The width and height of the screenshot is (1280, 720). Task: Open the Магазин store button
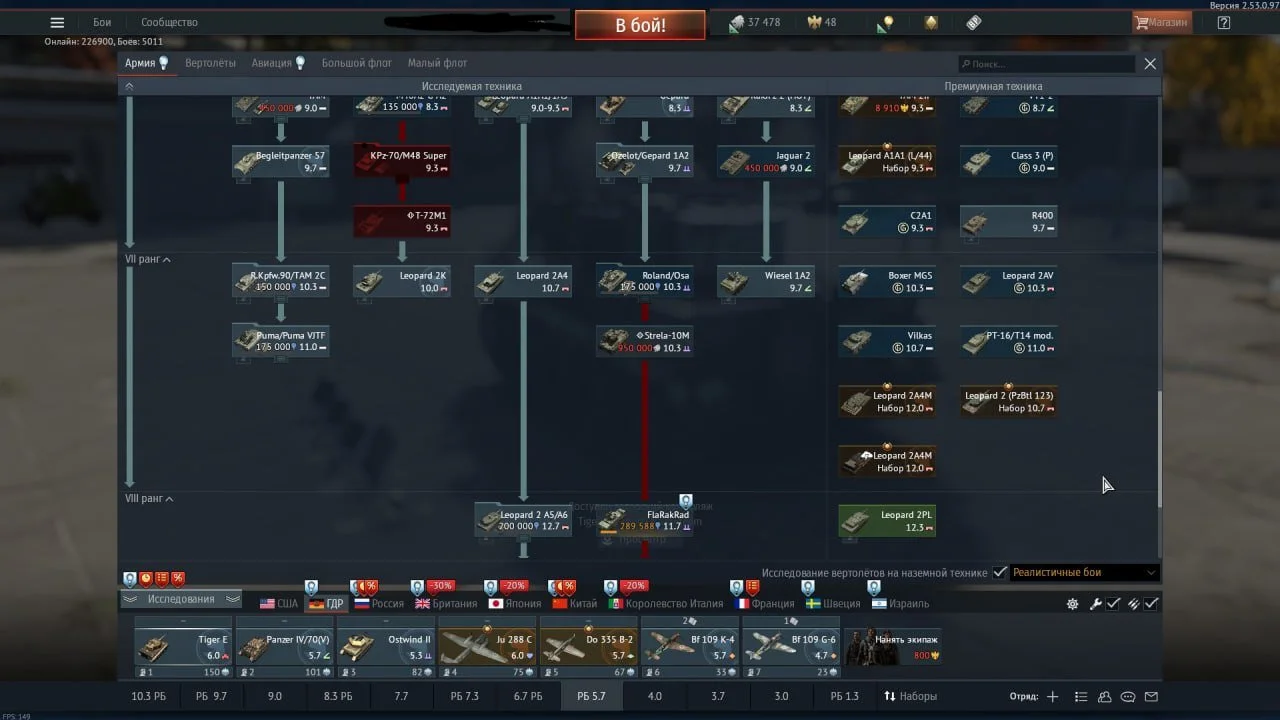point(1161,23)
